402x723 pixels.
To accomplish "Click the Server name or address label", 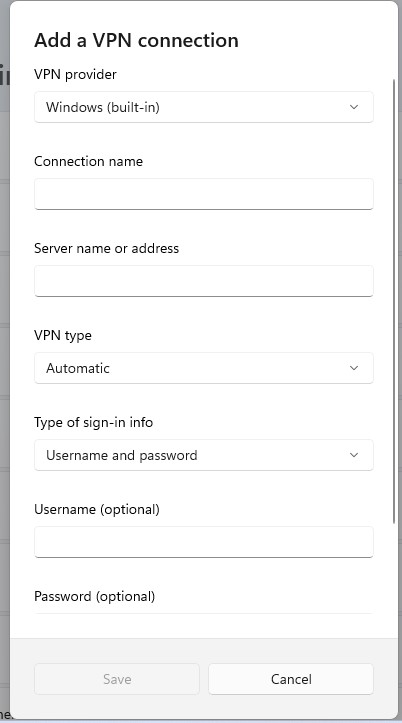I will click(106, 249).
